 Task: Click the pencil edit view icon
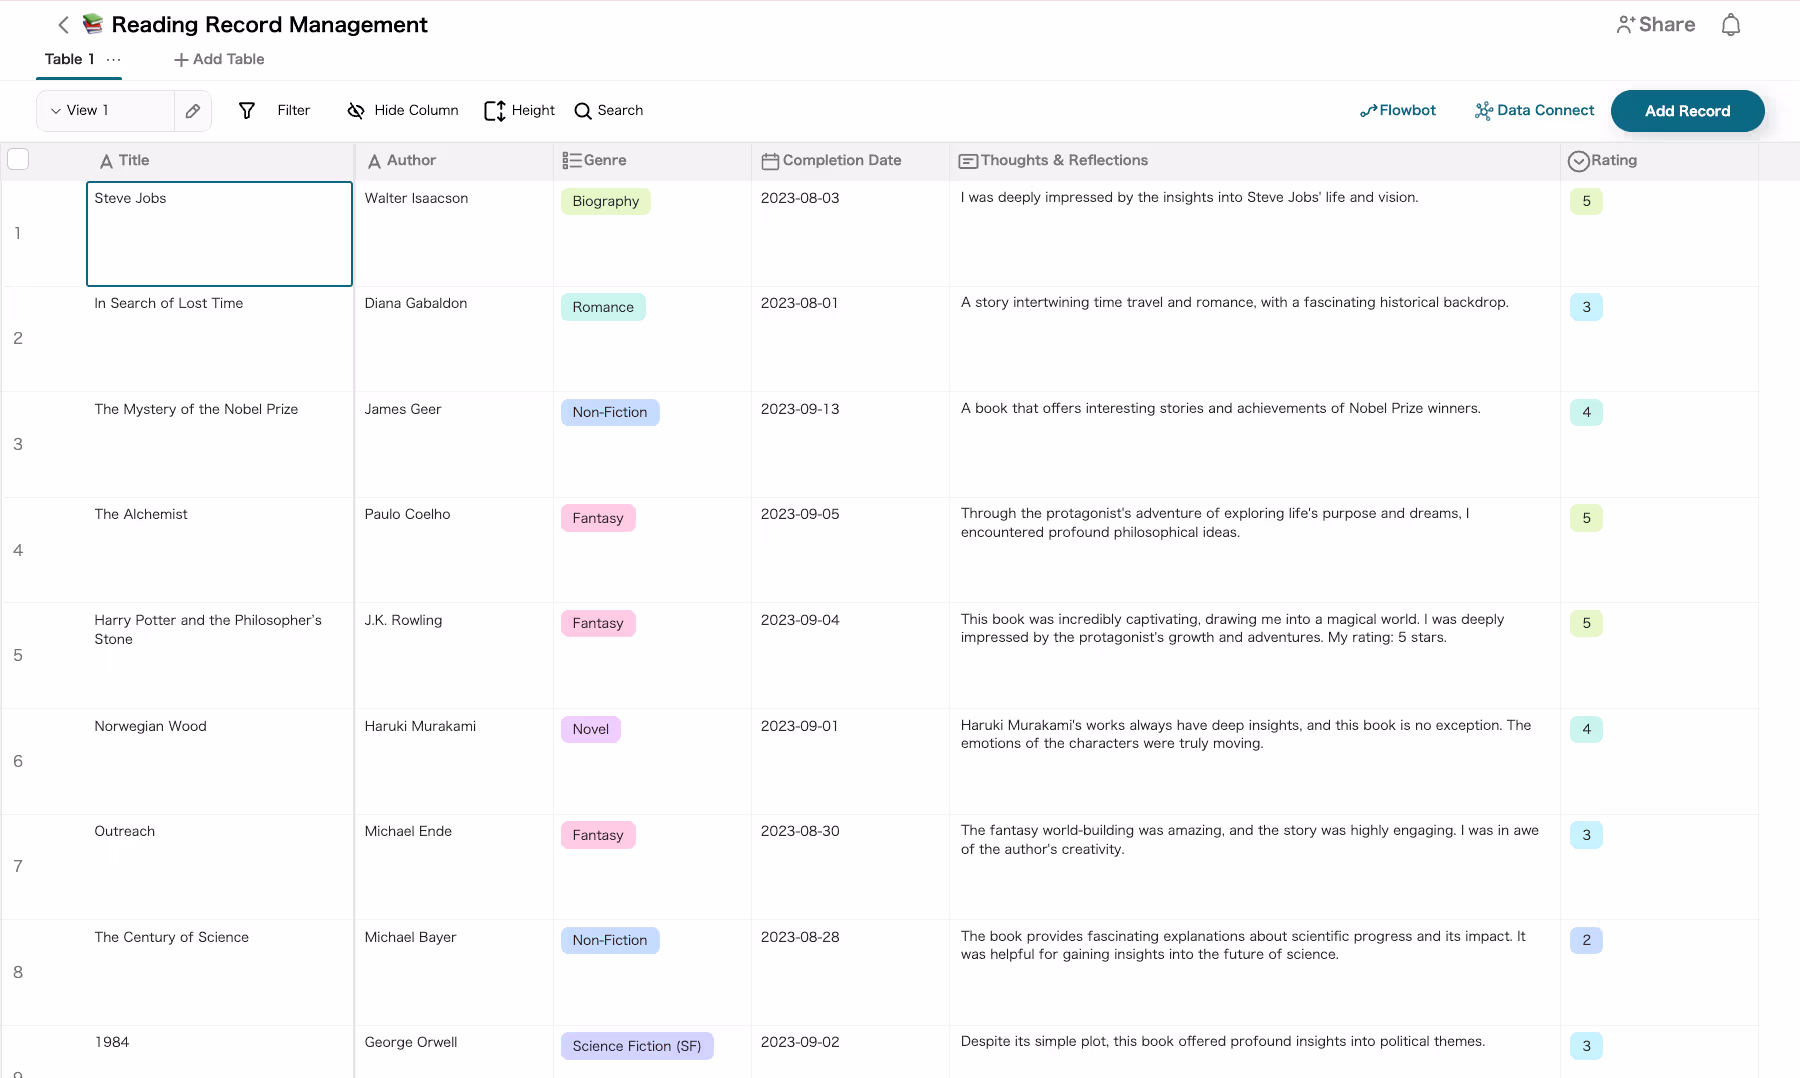pos(193,111)
